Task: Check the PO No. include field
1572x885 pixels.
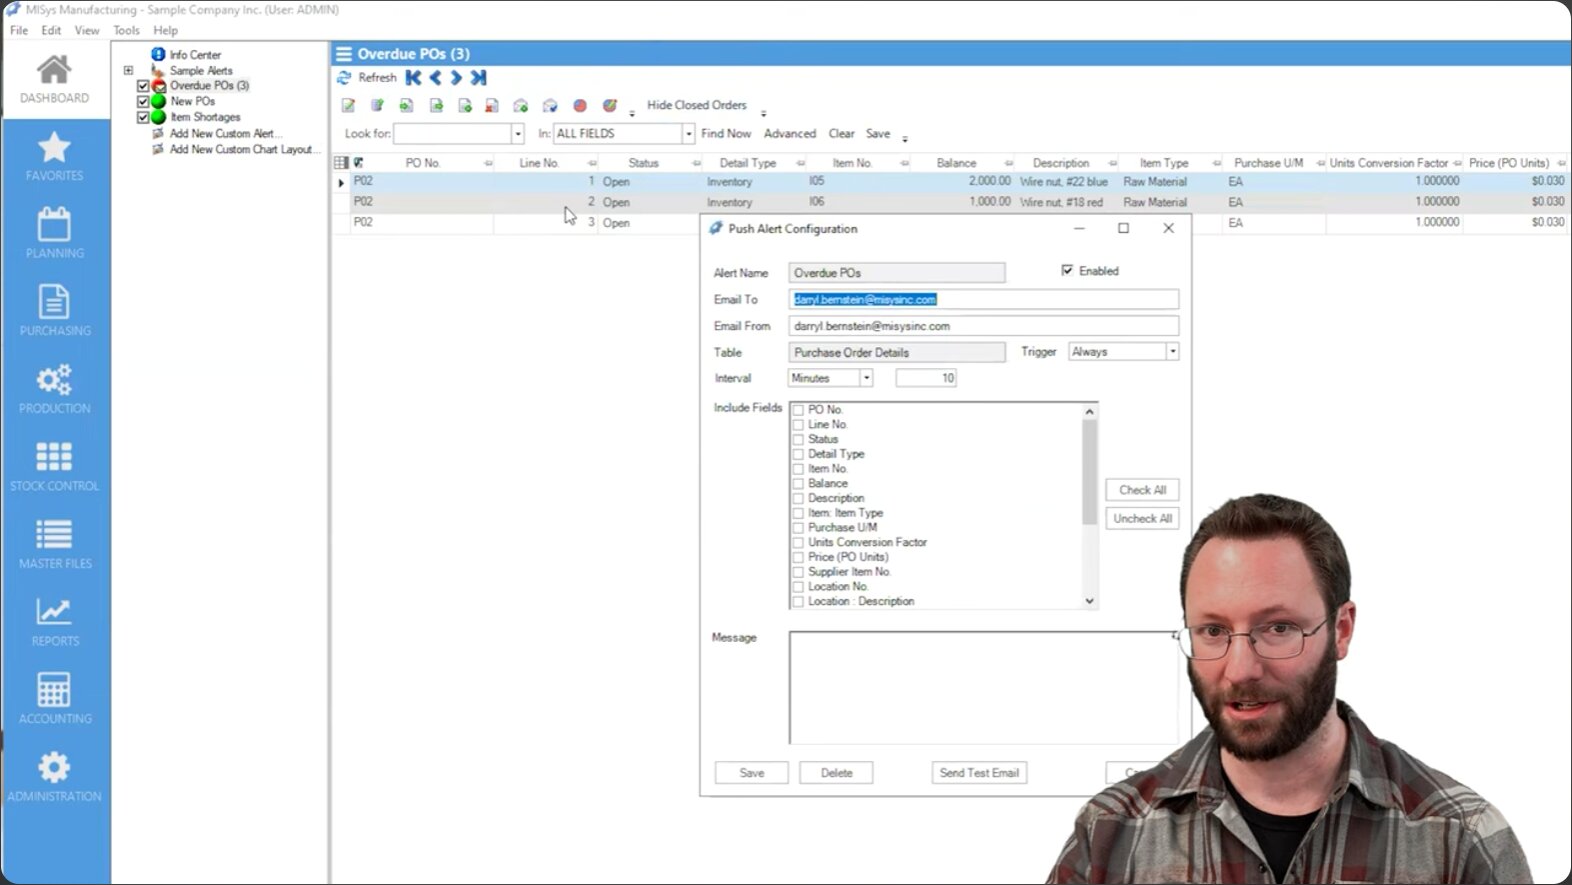Action: point(798,410)
